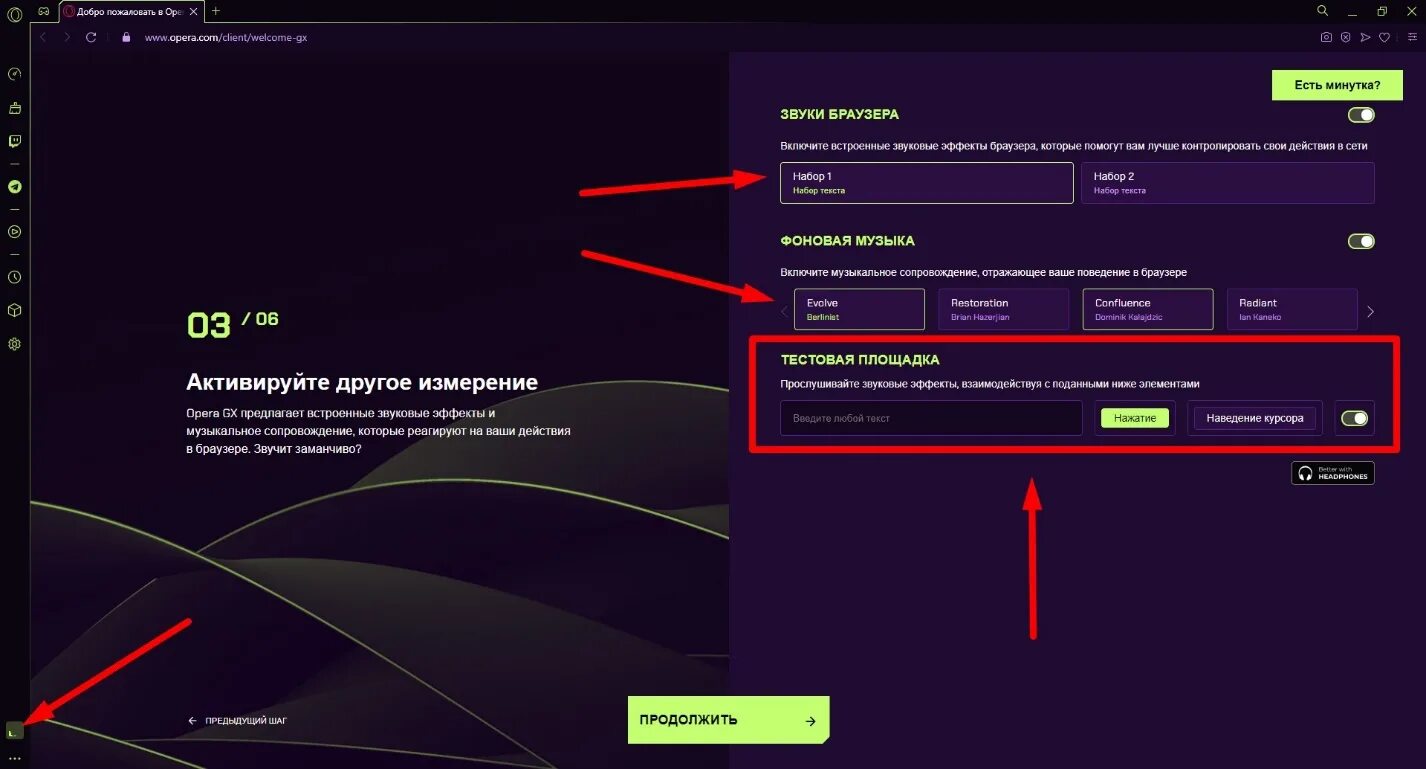This screenshot has width=1426, height=769.
Task: Toggle the background music switch
Action: (x=1361, y=241)
